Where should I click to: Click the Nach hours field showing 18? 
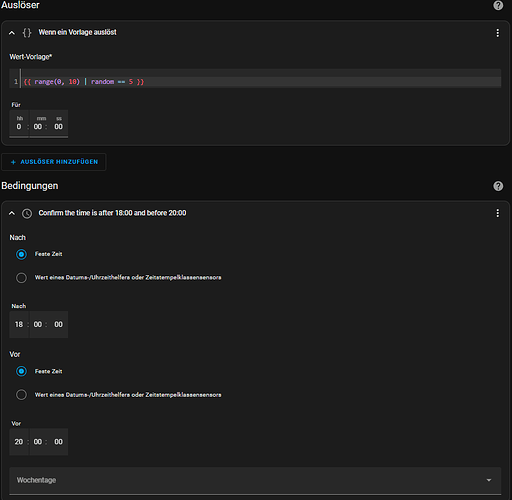tap(19, 325)
